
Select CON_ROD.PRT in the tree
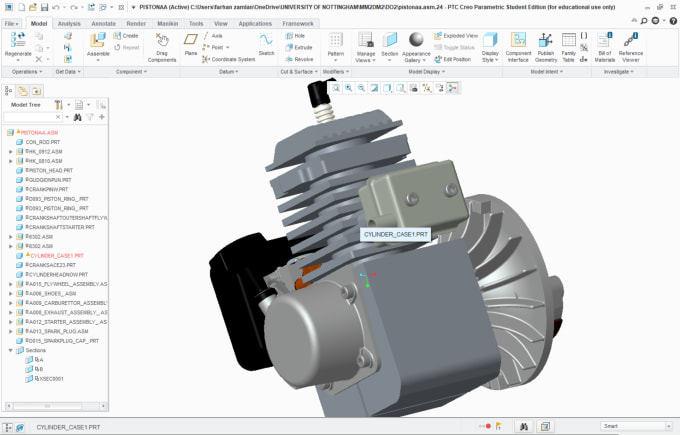coord(42,142)
